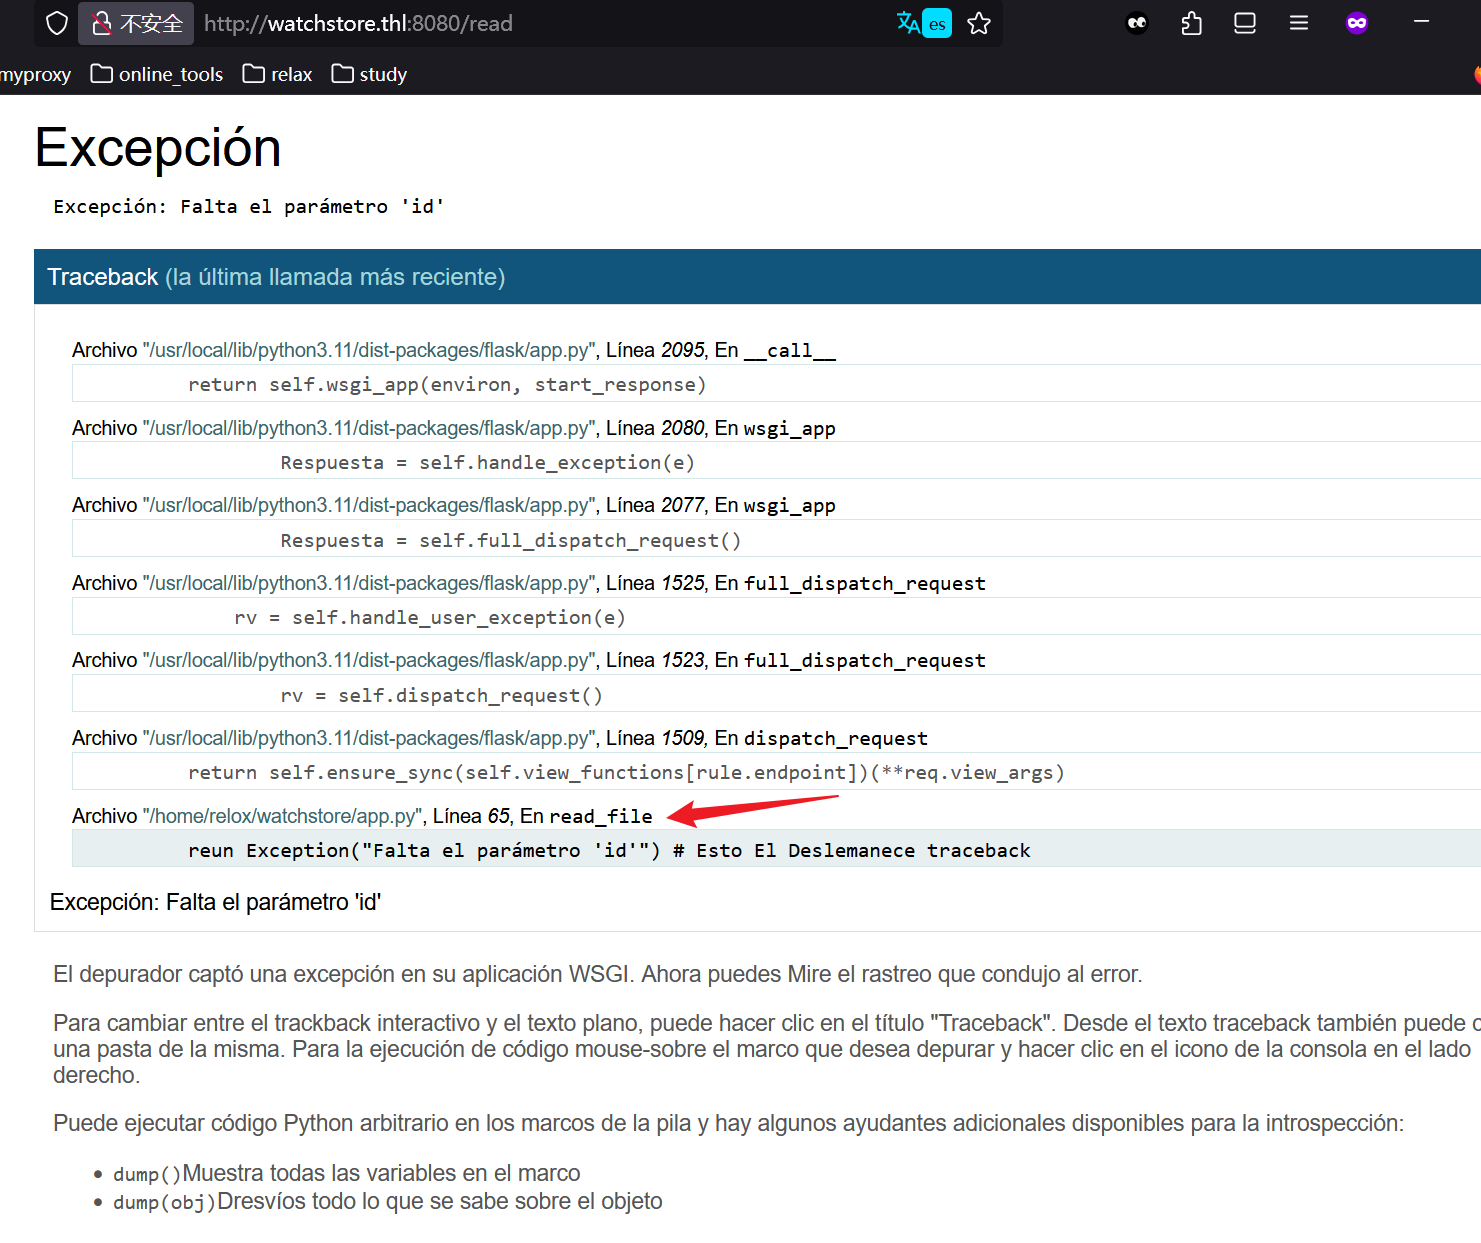Click the page translation icon

click(x=923, y=23)
